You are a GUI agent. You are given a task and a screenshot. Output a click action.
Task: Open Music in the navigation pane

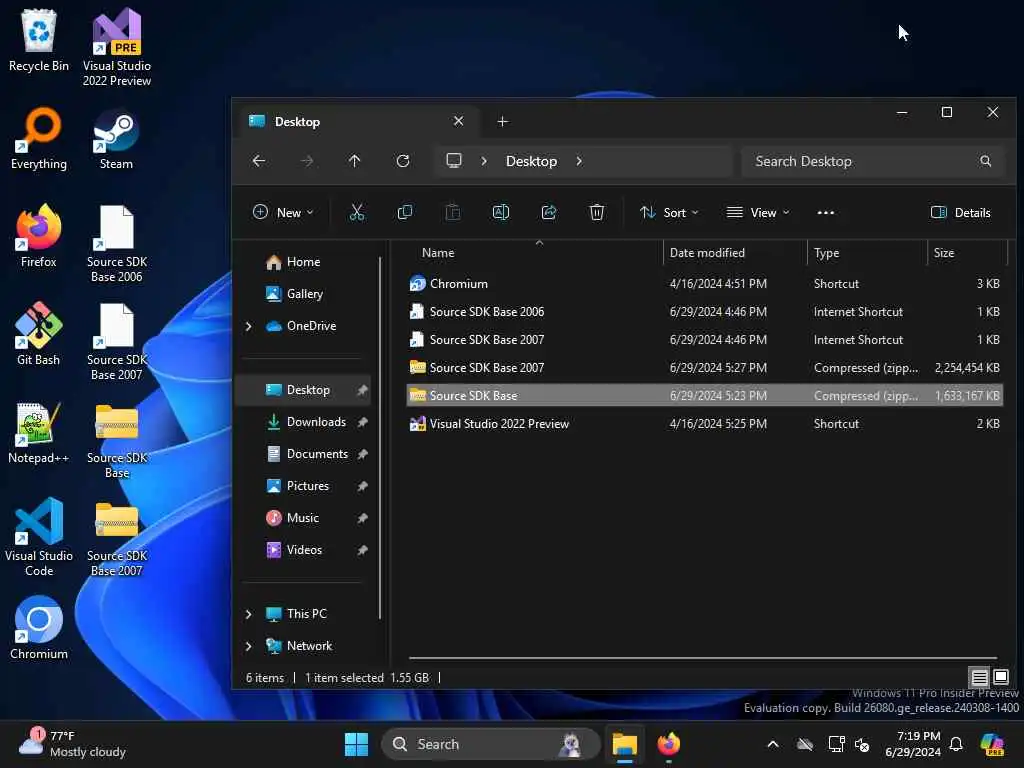302,518
